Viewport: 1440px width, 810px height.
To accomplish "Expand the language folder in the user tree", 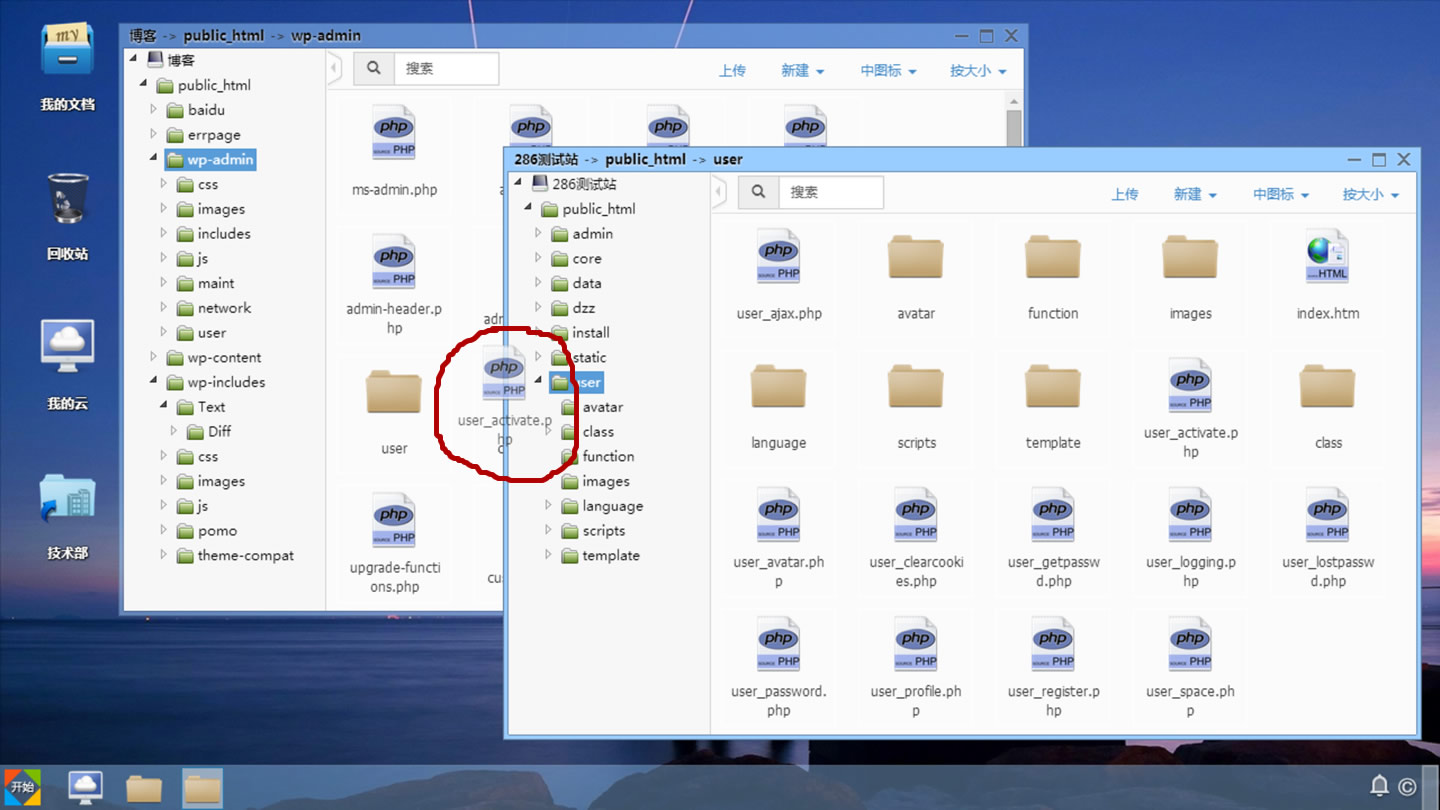I will [x=548, y=505].
